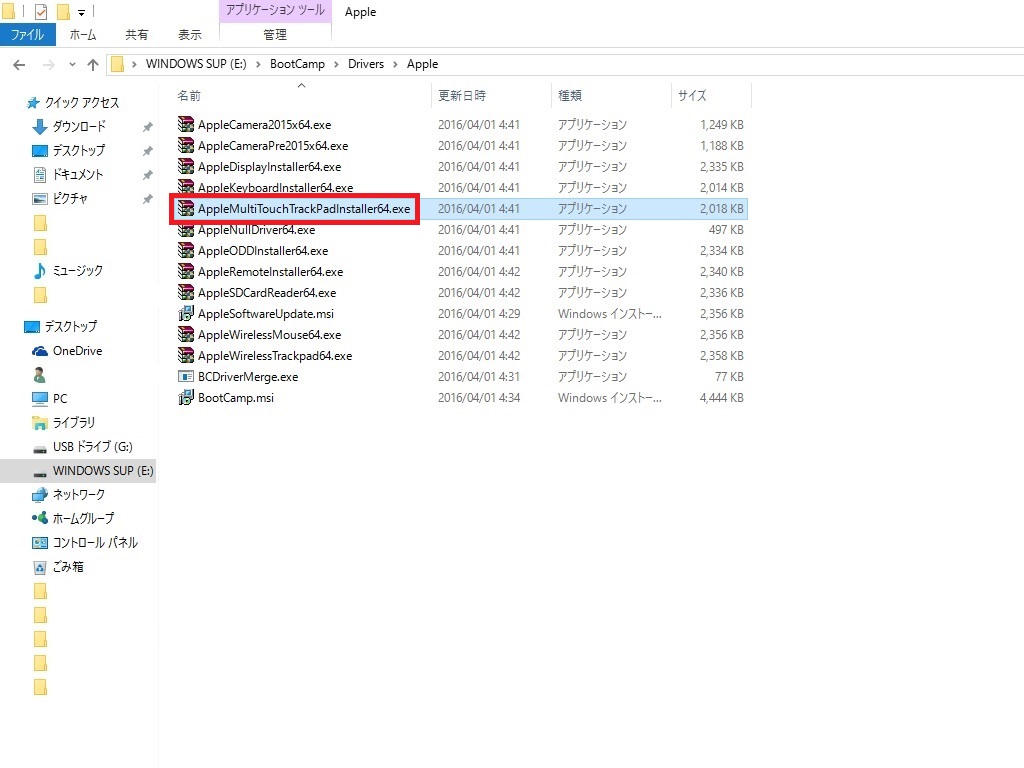Click the 77 KB size of BCDriverMerge.exe

pyautogui.click(x=729, y=377)
